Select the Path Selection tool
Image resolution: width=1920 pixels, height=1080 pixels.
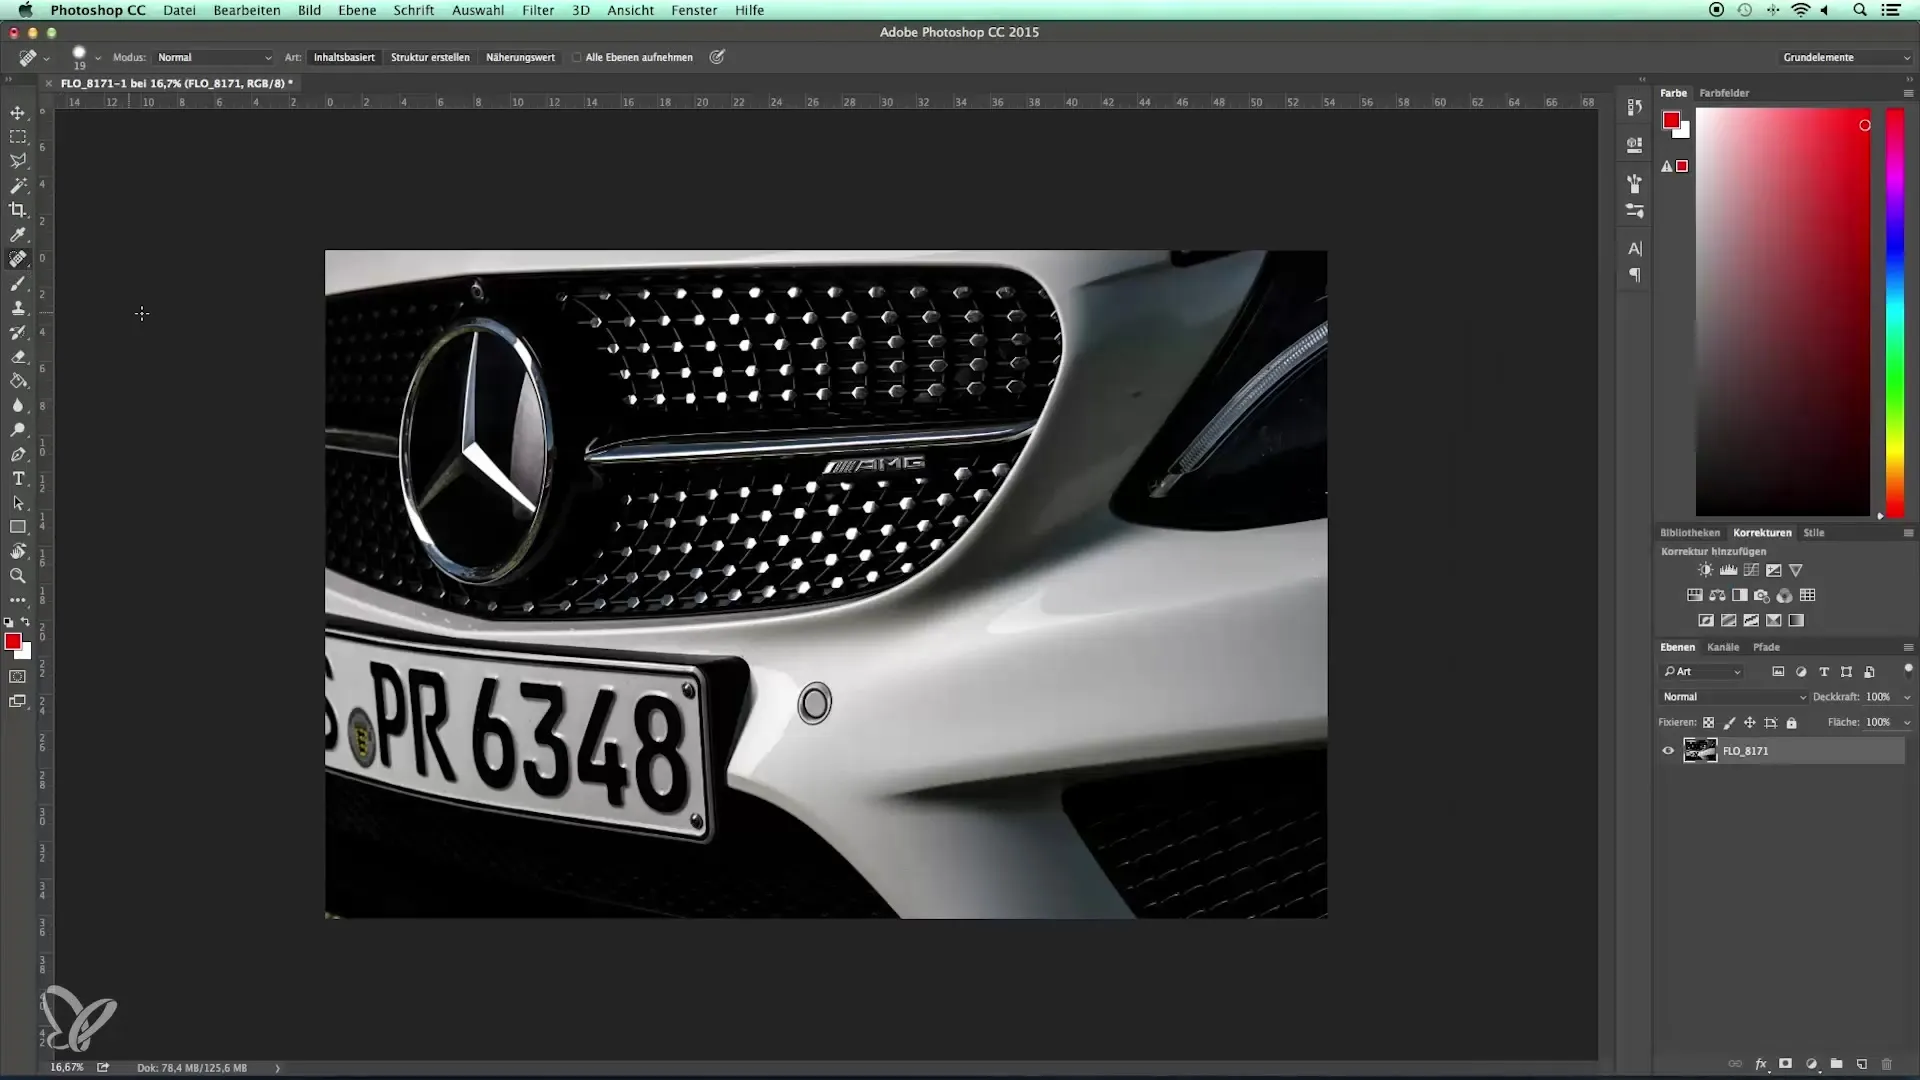pyautogui.click(x=18, y=503)
